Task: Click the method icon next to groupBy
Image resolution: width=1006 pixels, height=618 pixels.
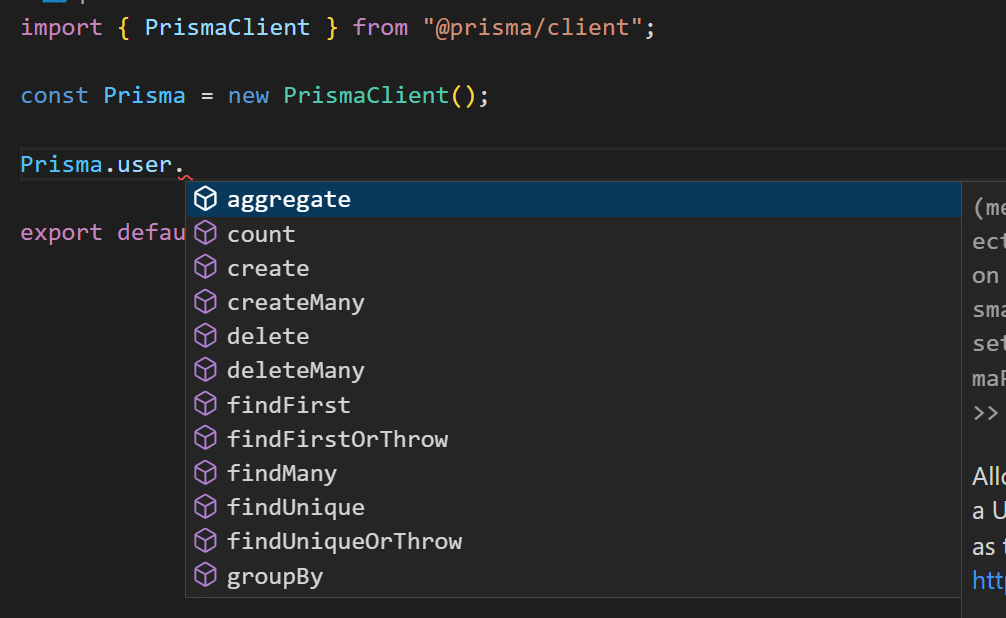Action: tap(205, 575)
